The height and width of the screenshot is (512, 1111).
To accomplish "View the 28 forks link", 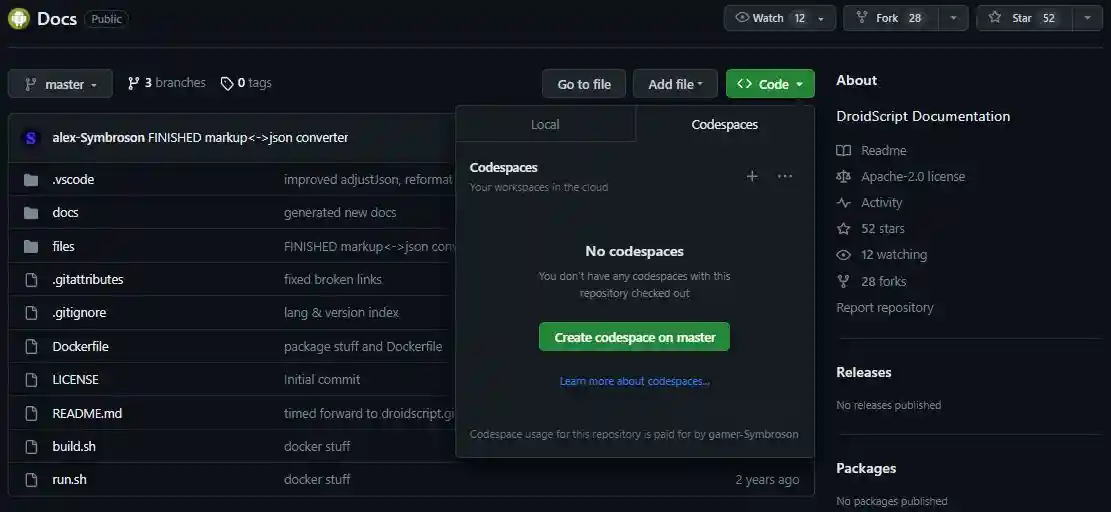I will point(884,282).
